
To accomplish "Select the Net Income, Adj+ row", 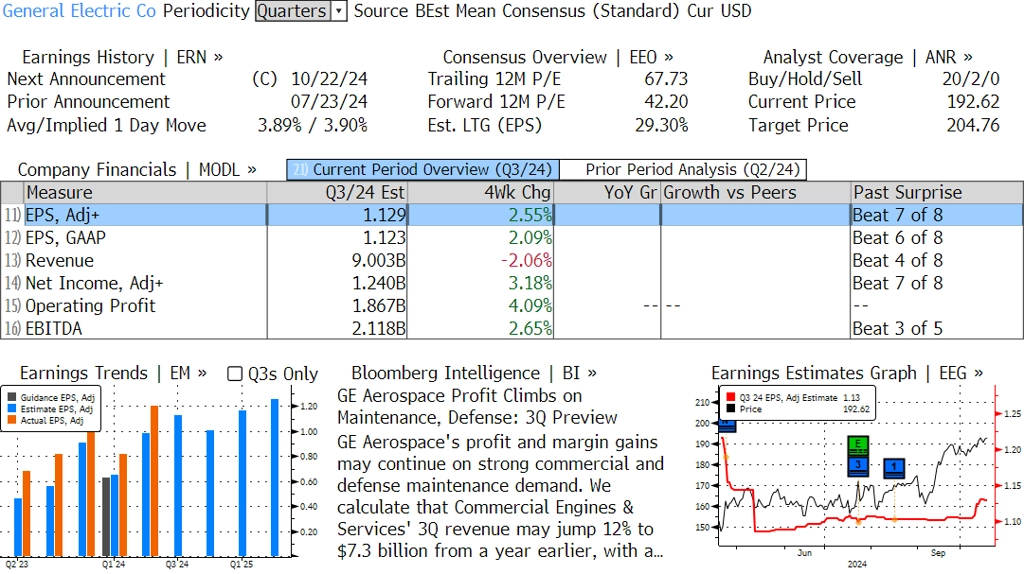I will click(x=512, y=283).
